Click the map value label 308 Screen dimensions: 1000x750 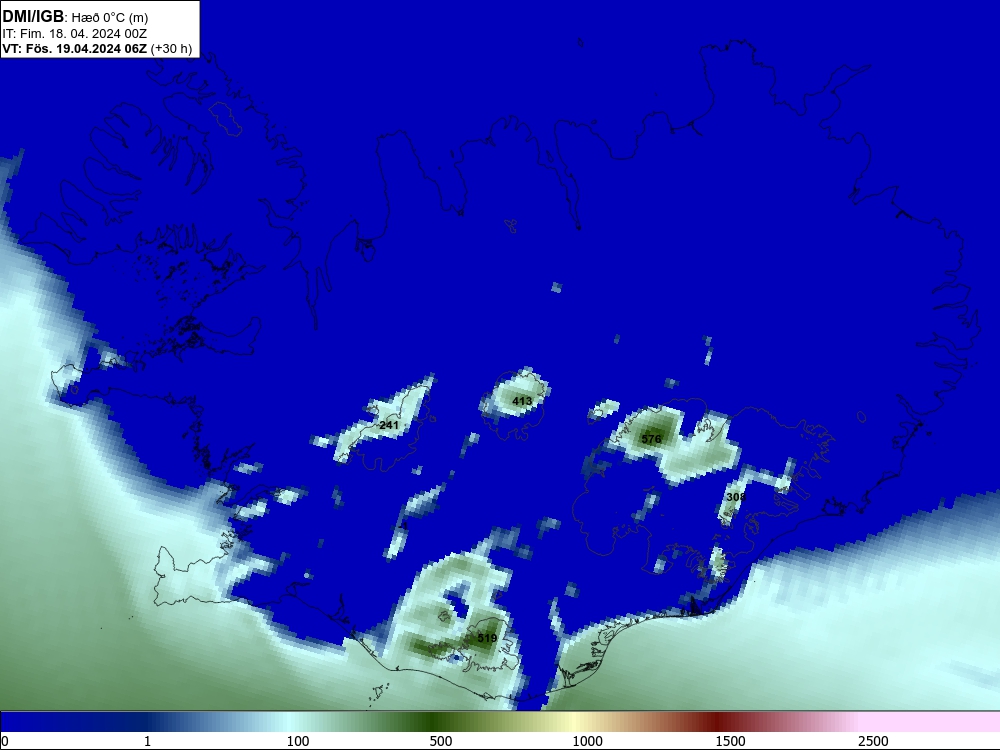pyautogui.click(x=735, y=497)
